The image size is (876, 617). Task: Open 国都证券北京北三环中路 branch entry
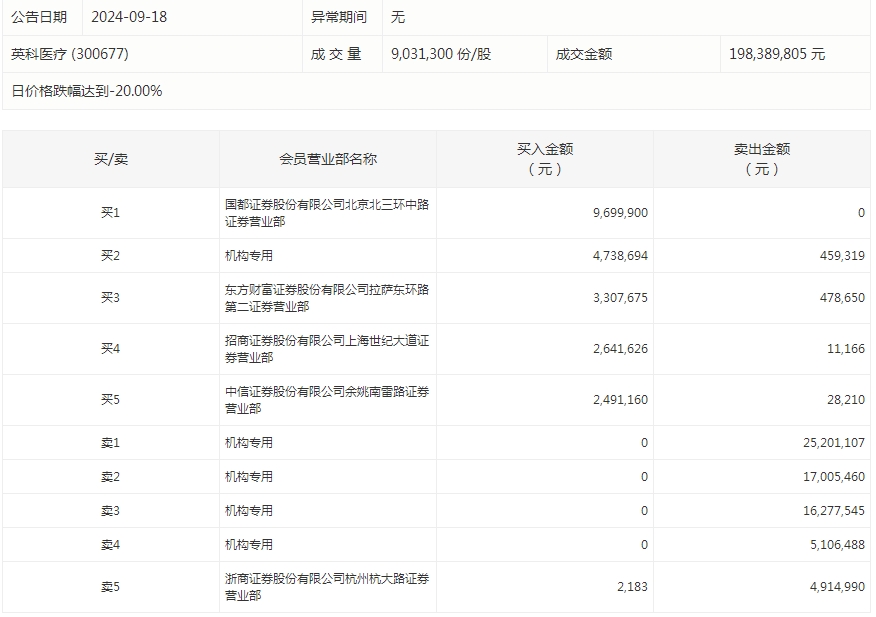[x=327, y=213]
